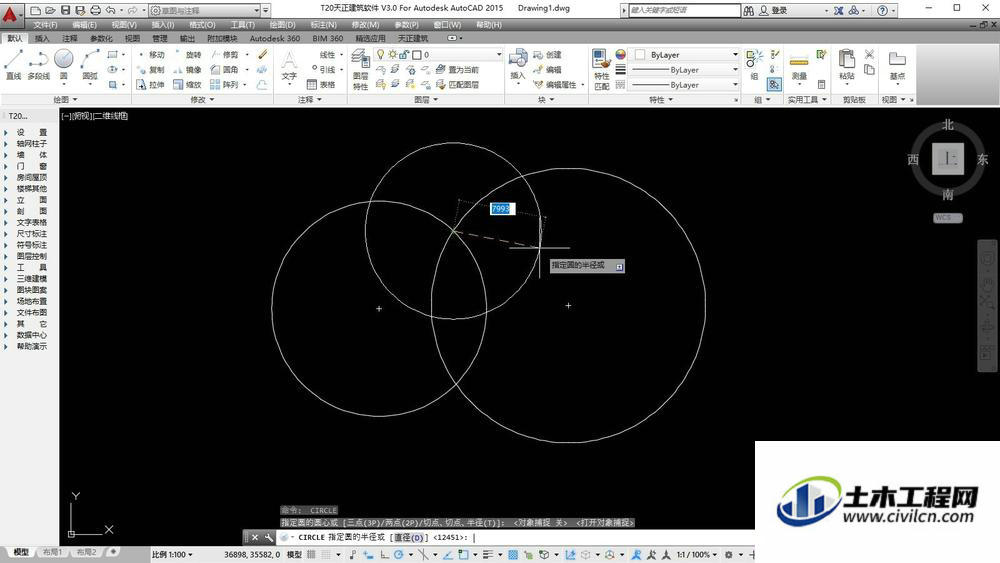Open the 文件(F) menu
This screenshot has height=563, width=1000.
pos(45,25)
